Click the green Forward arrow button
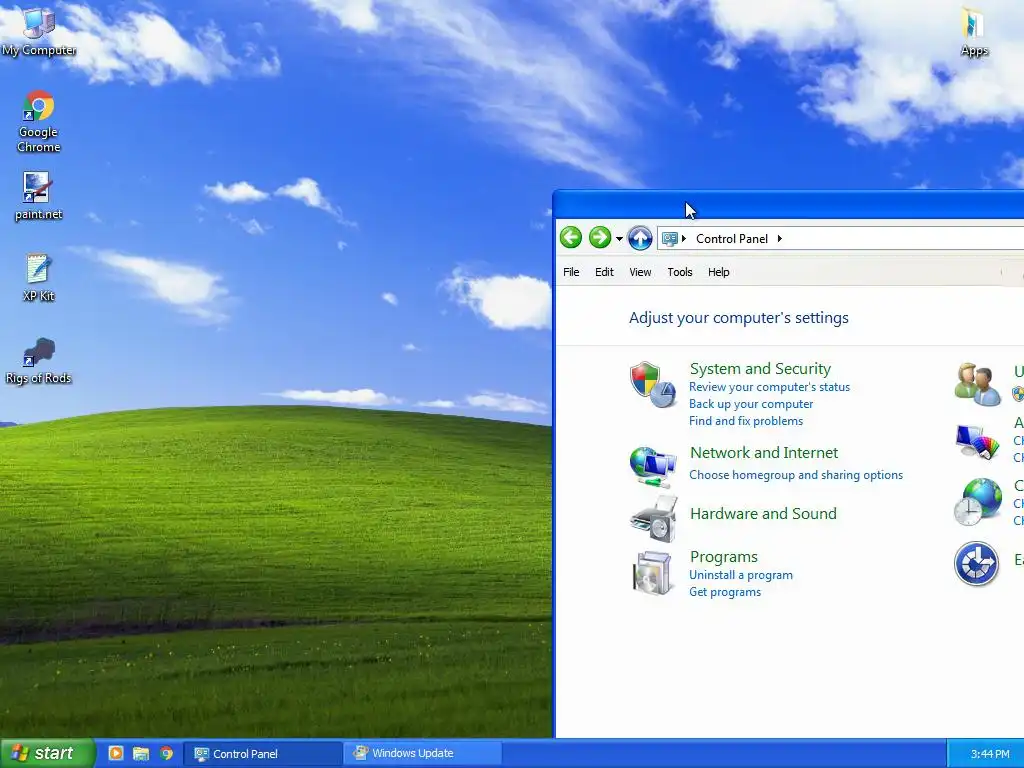This screenshot has height=768, width=1024. tap(600, 238)
